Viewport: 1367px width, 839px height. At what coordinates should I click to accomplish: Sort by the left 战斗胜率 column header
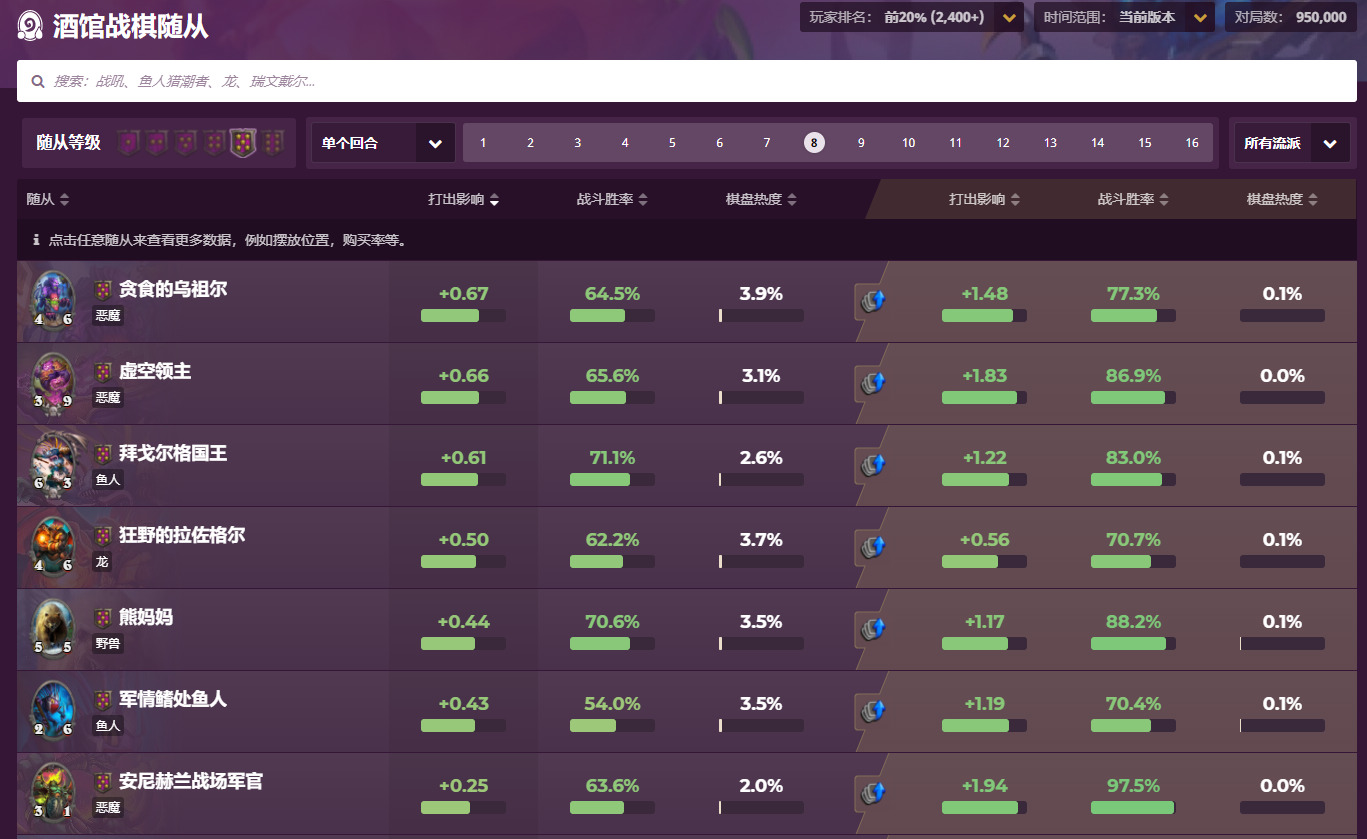(x=611, y=199)
